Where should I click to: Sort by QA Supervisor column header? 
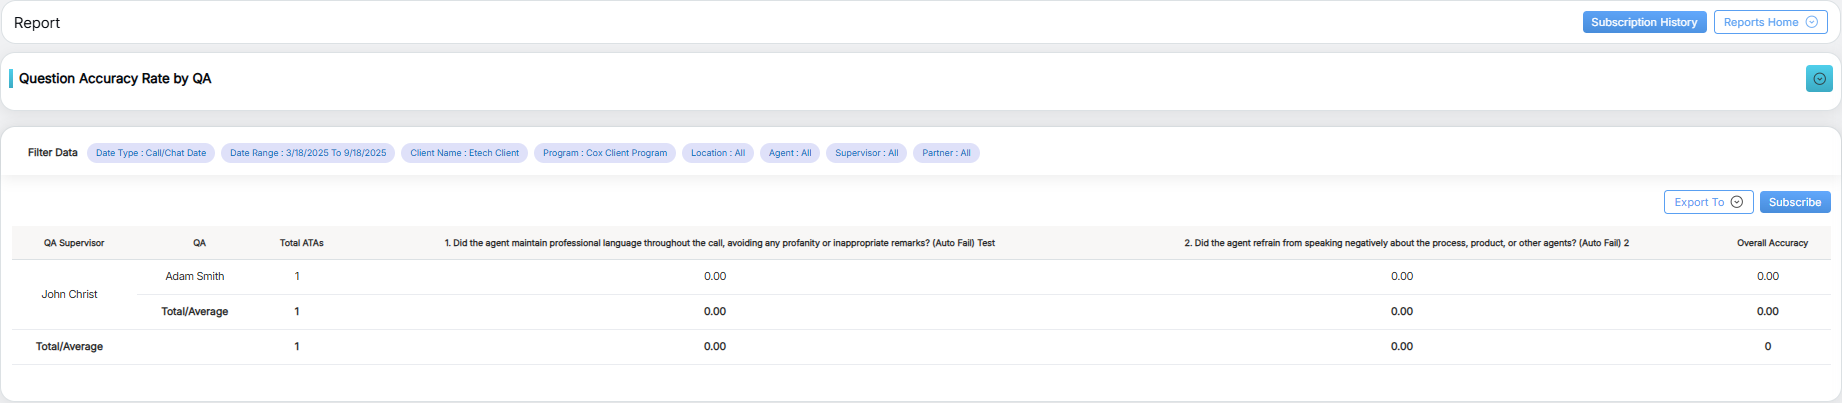74,243
